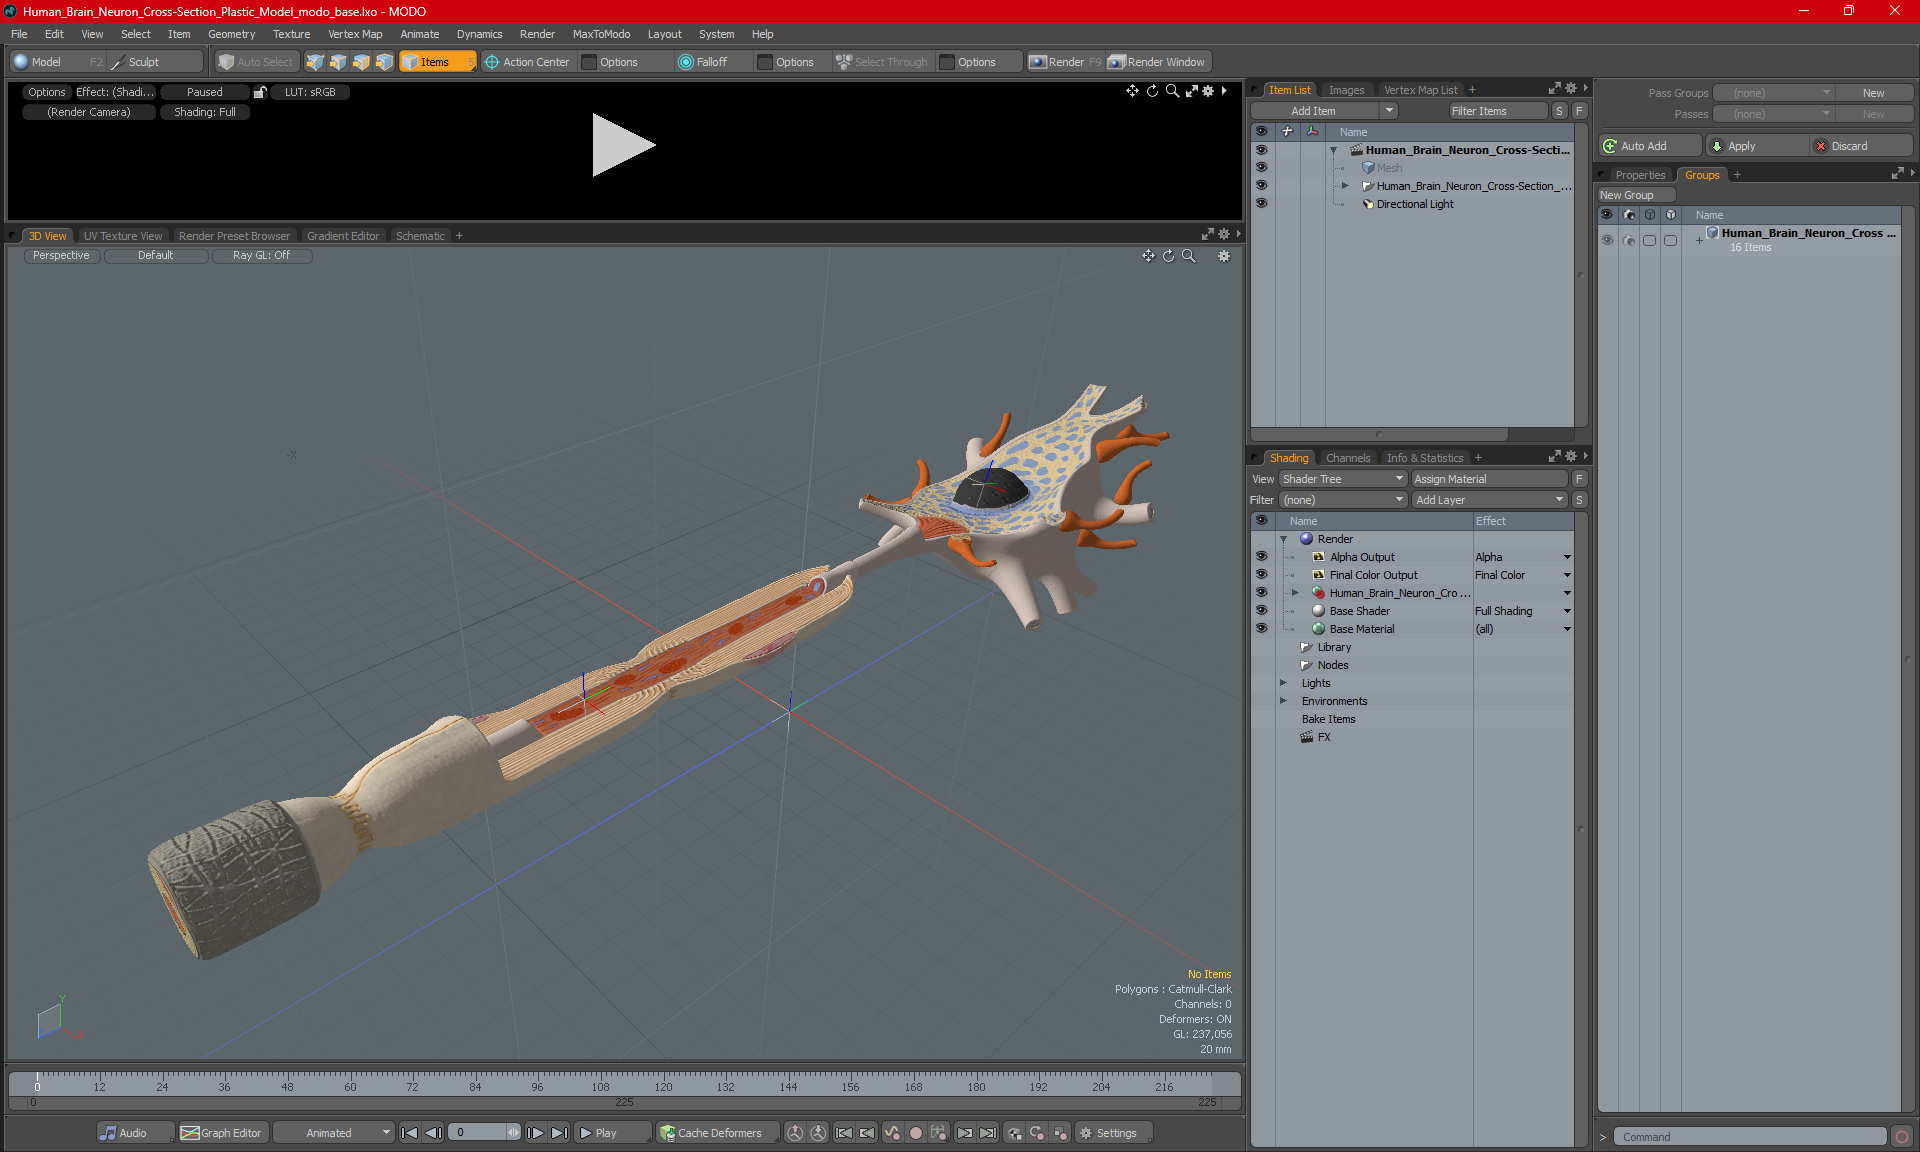
Task: Click the 3D viewport rotate icon
Action: pyautogui.click(x=1168, y=256)
